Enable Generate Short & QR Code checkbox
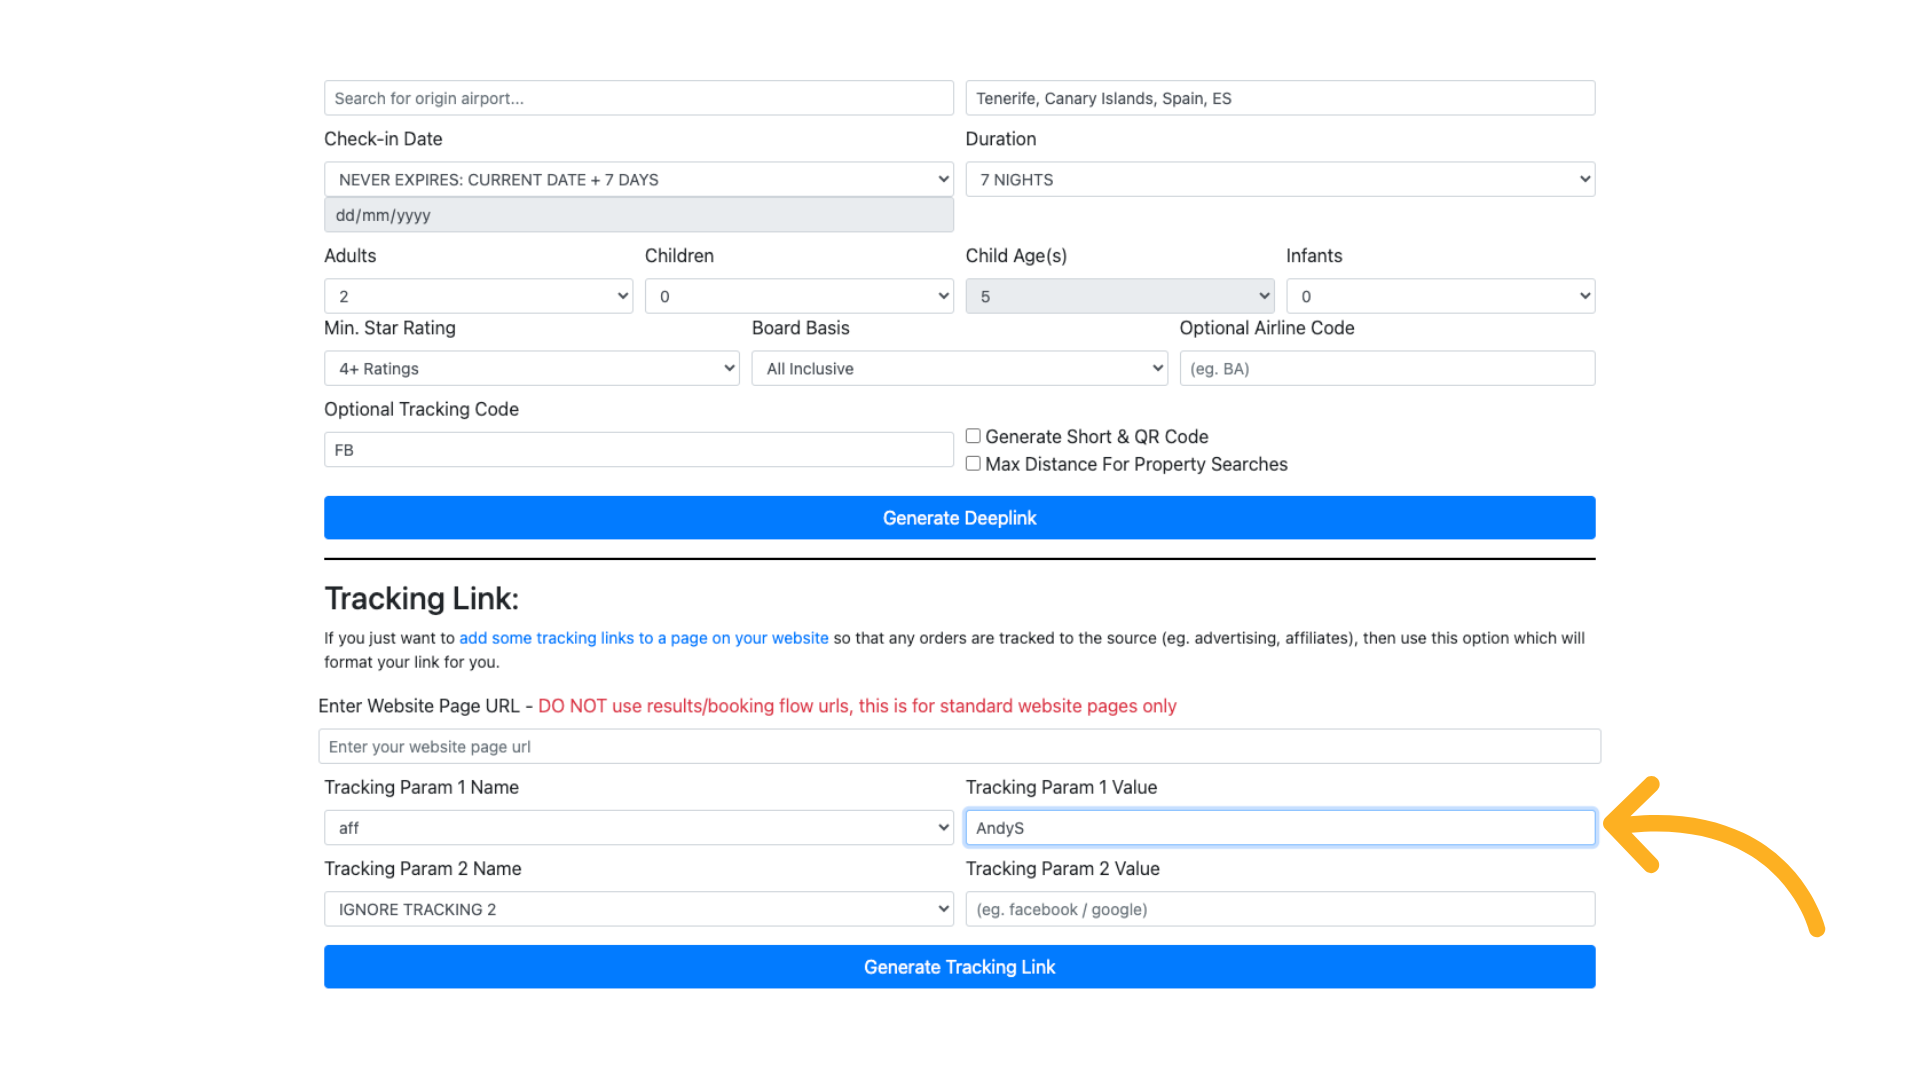The width and height of the screenshot is (1920, 1080). click(x=973, y=436)
